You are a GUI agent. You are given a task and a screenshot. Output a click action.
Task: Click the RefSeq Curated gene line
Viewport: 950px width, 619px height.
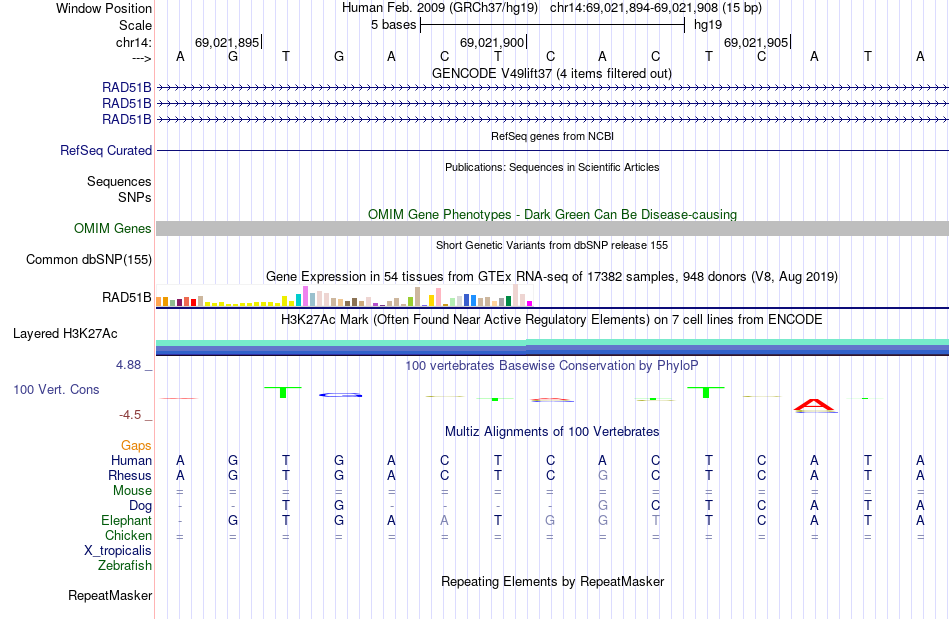pyautogui.click(x=552, y=150)
